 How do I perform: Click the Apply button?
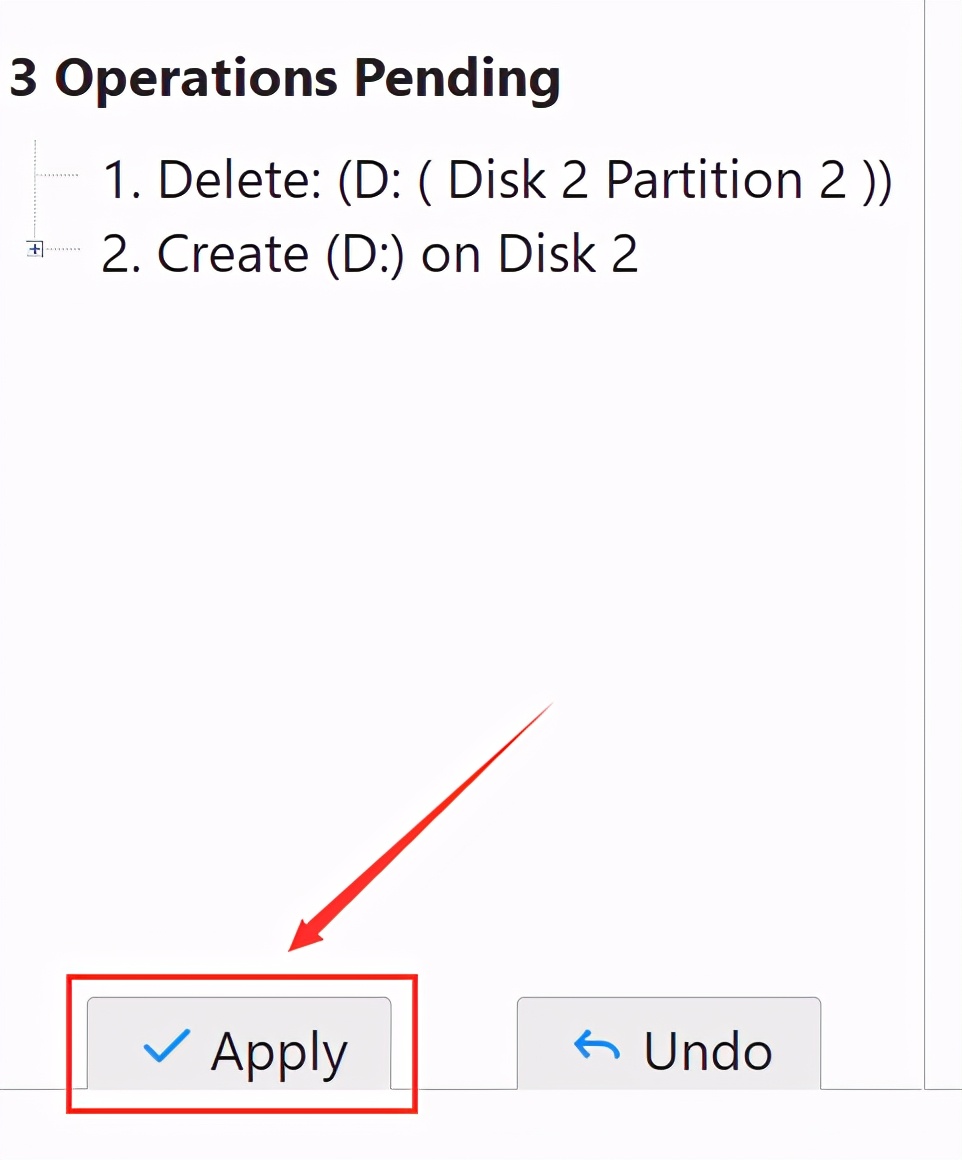pos(239,1046)
